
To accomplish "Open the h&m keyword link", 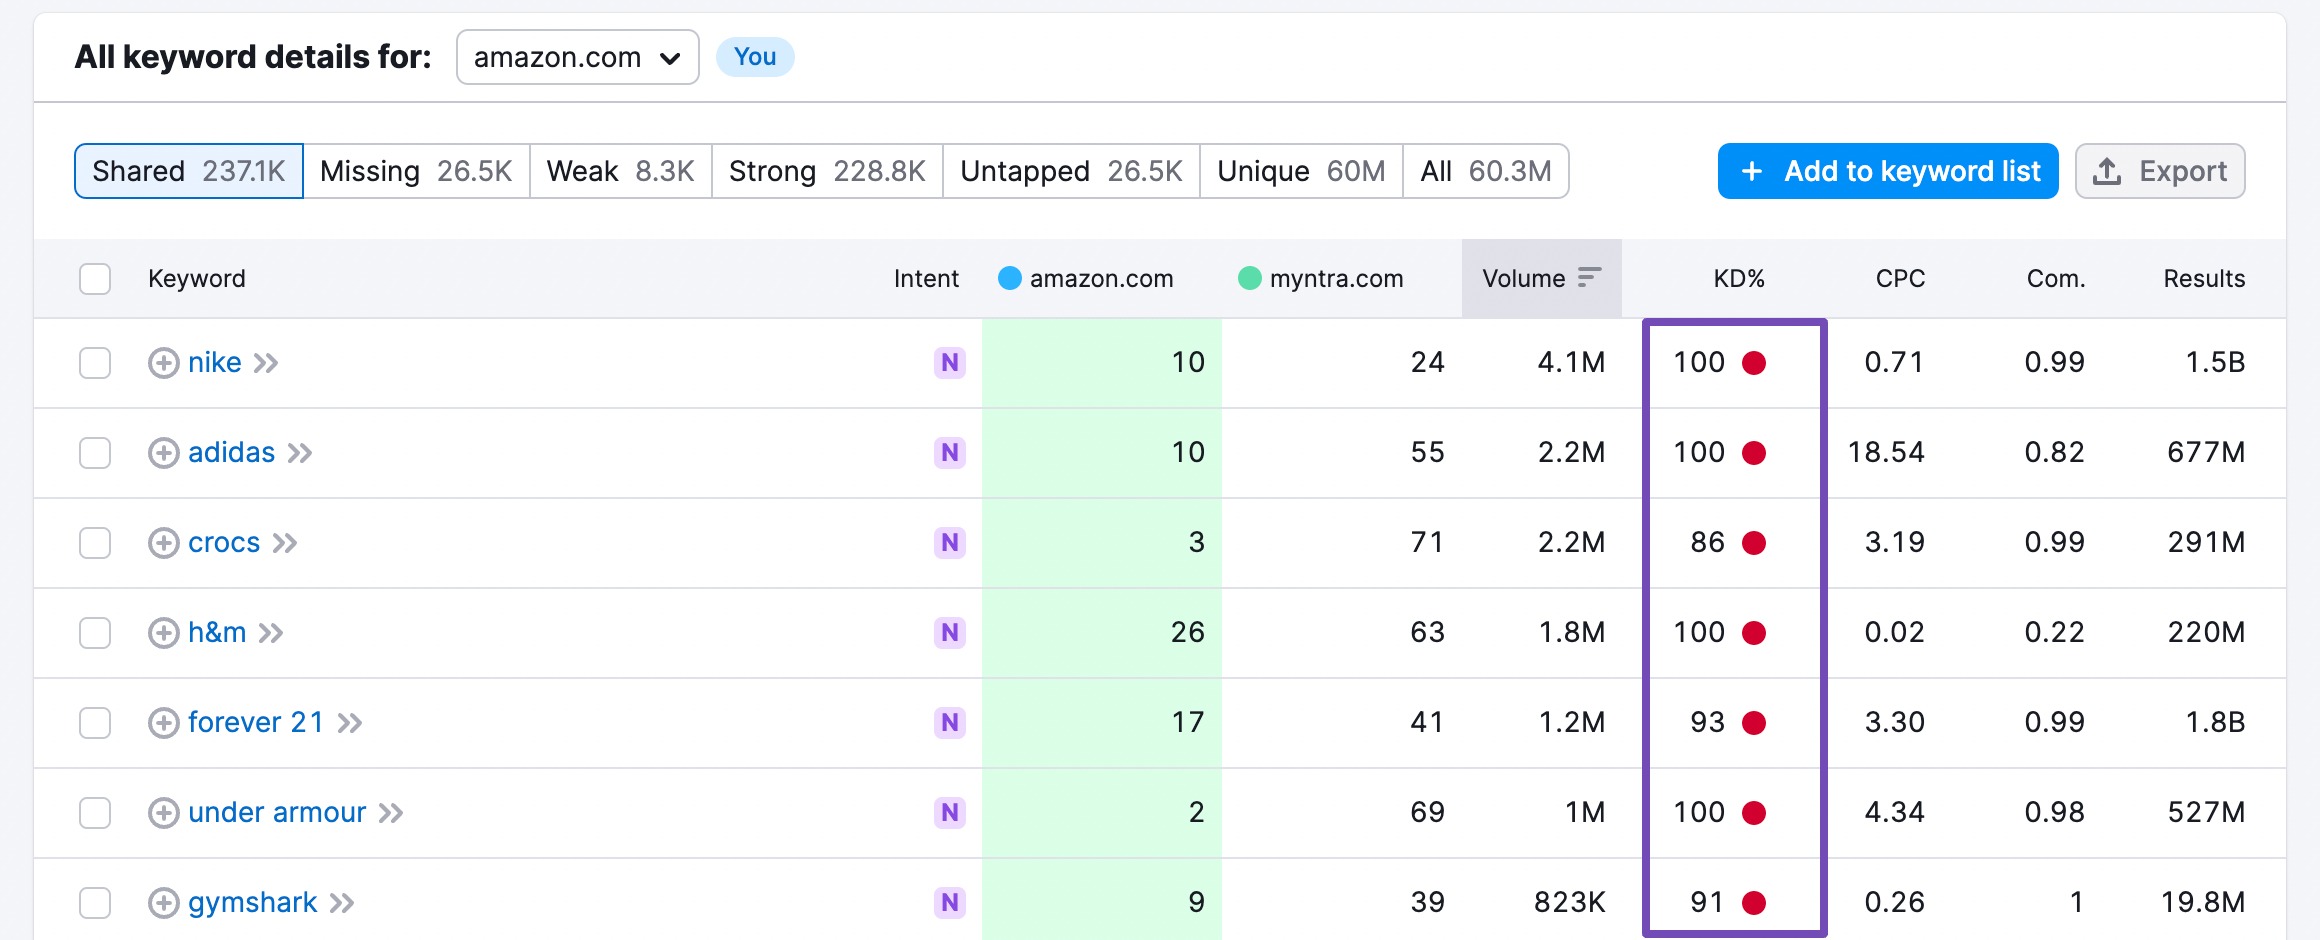I will point(217,633).
